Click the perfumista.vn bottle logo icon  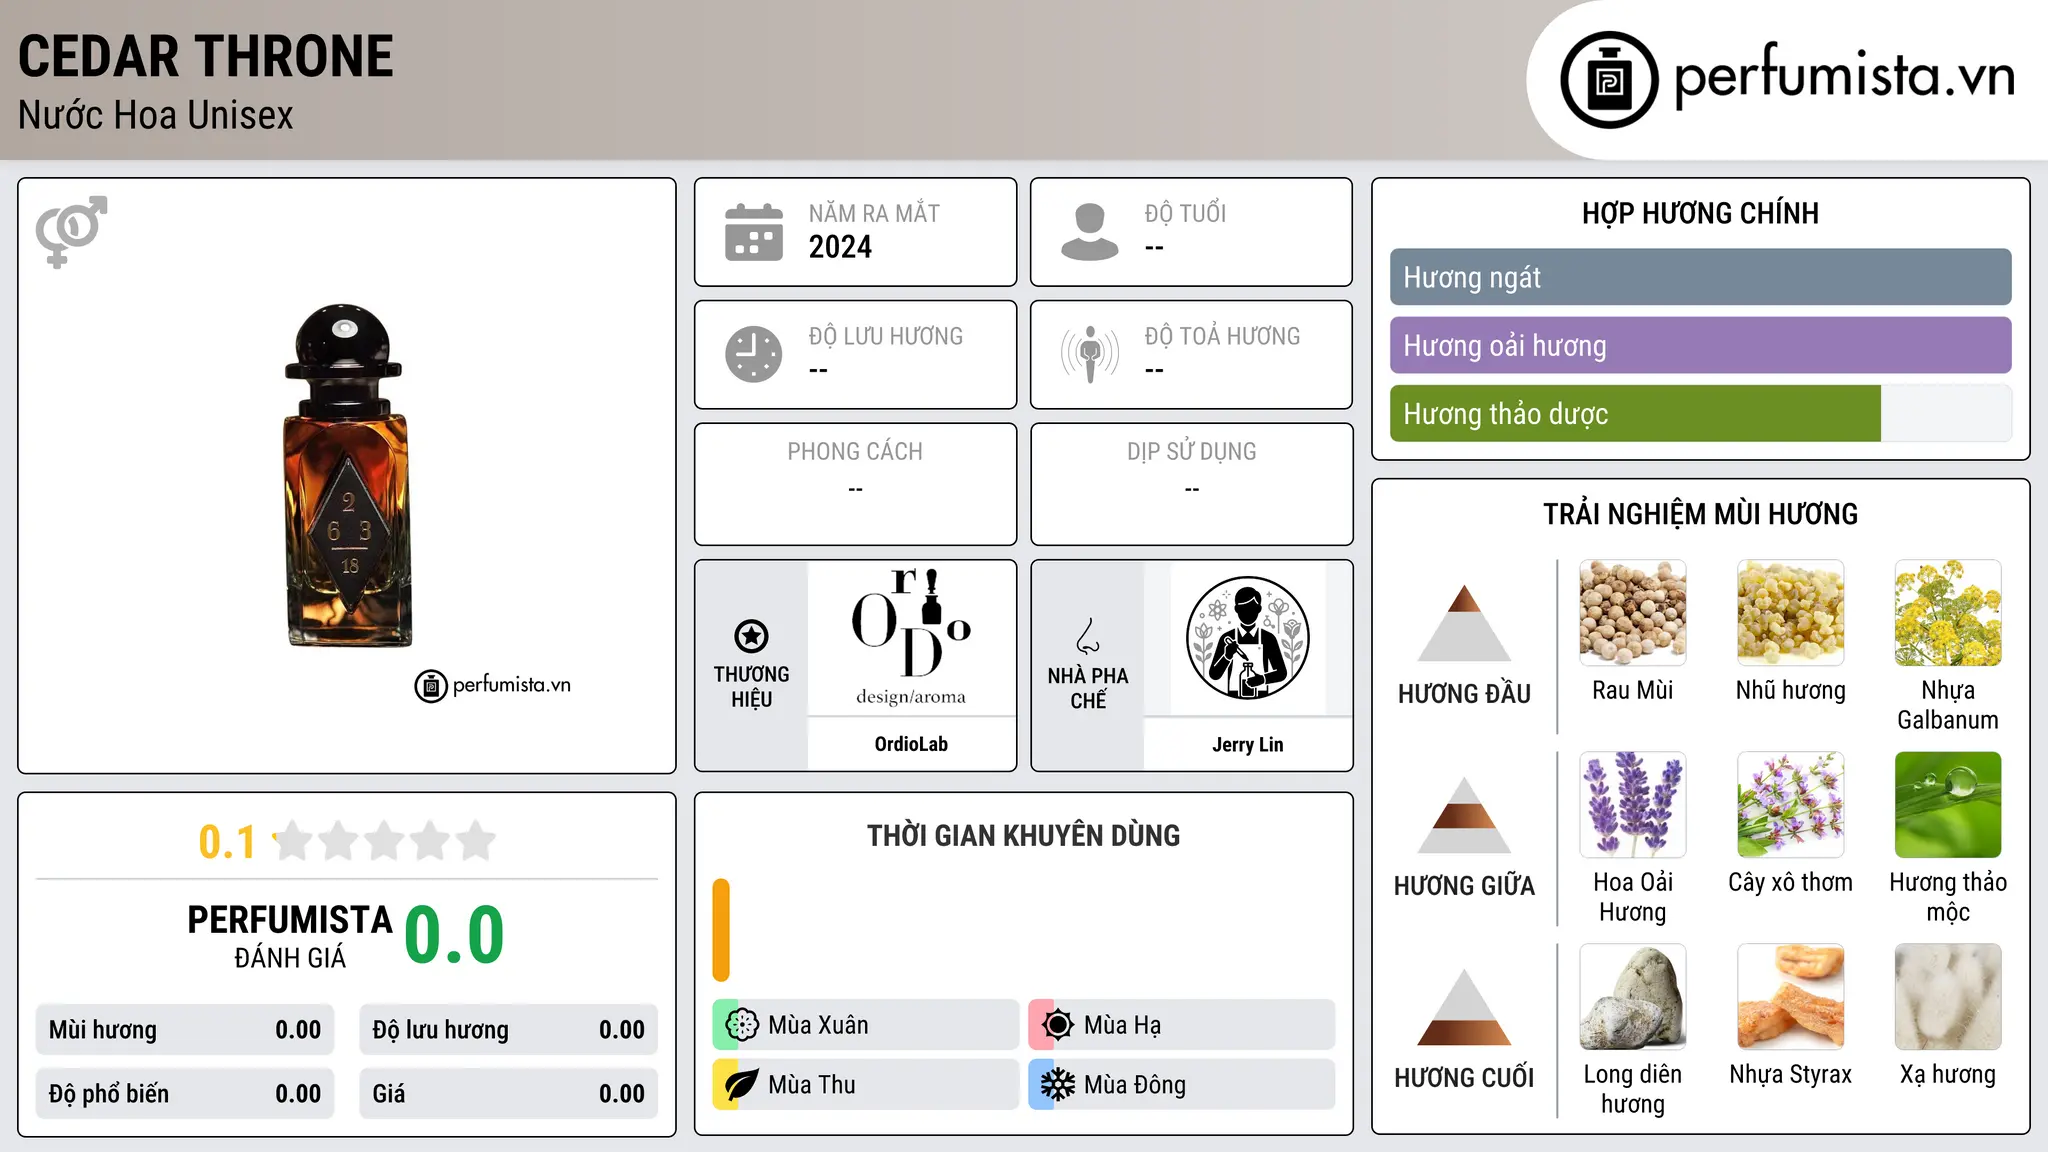pos(1609,80)
